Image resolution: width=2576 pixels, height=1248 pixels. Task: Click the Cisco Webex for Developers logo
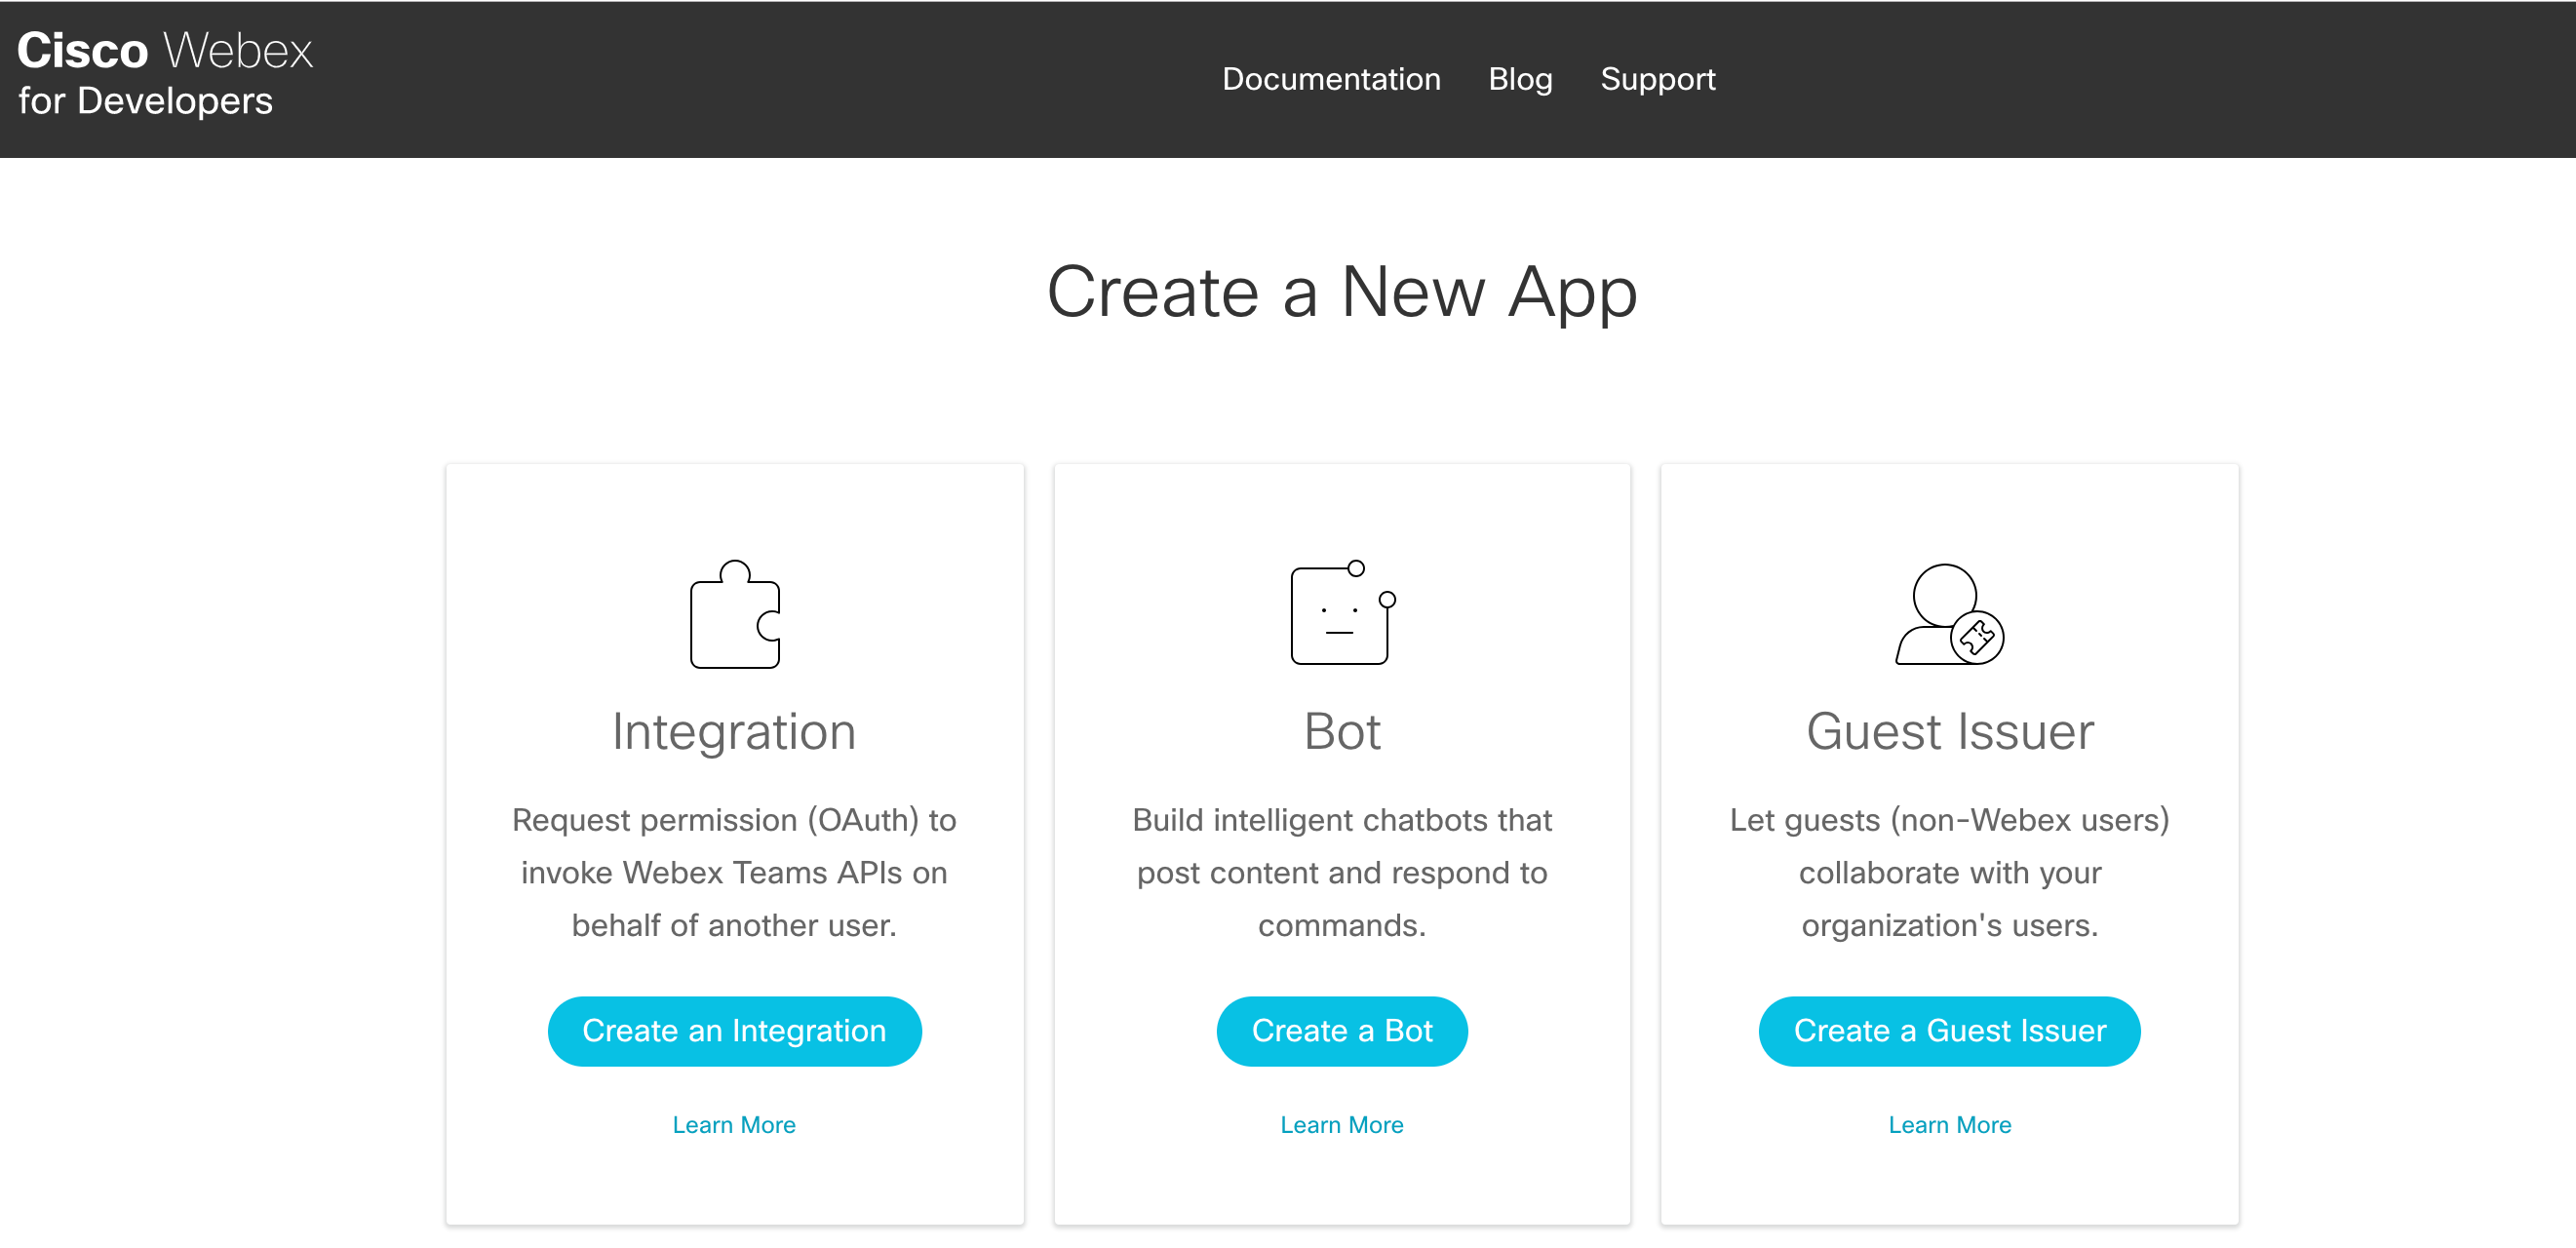pyautogui.click(x=165, y=74)
